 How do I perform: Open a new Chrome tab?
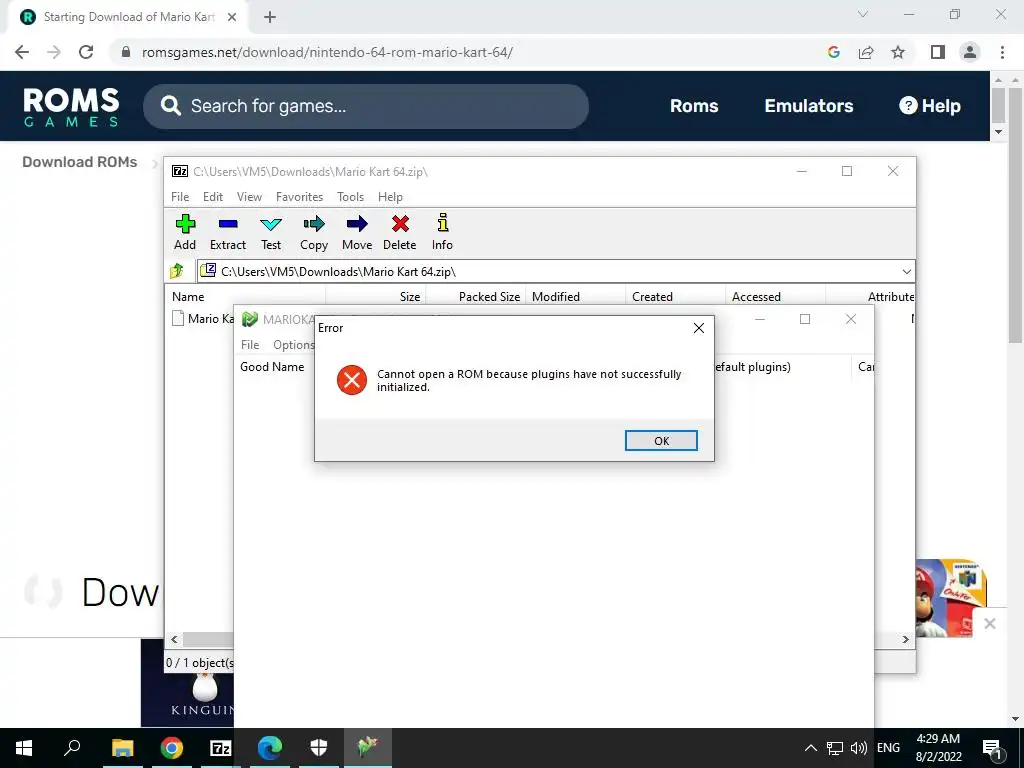[x=270, y=17]
